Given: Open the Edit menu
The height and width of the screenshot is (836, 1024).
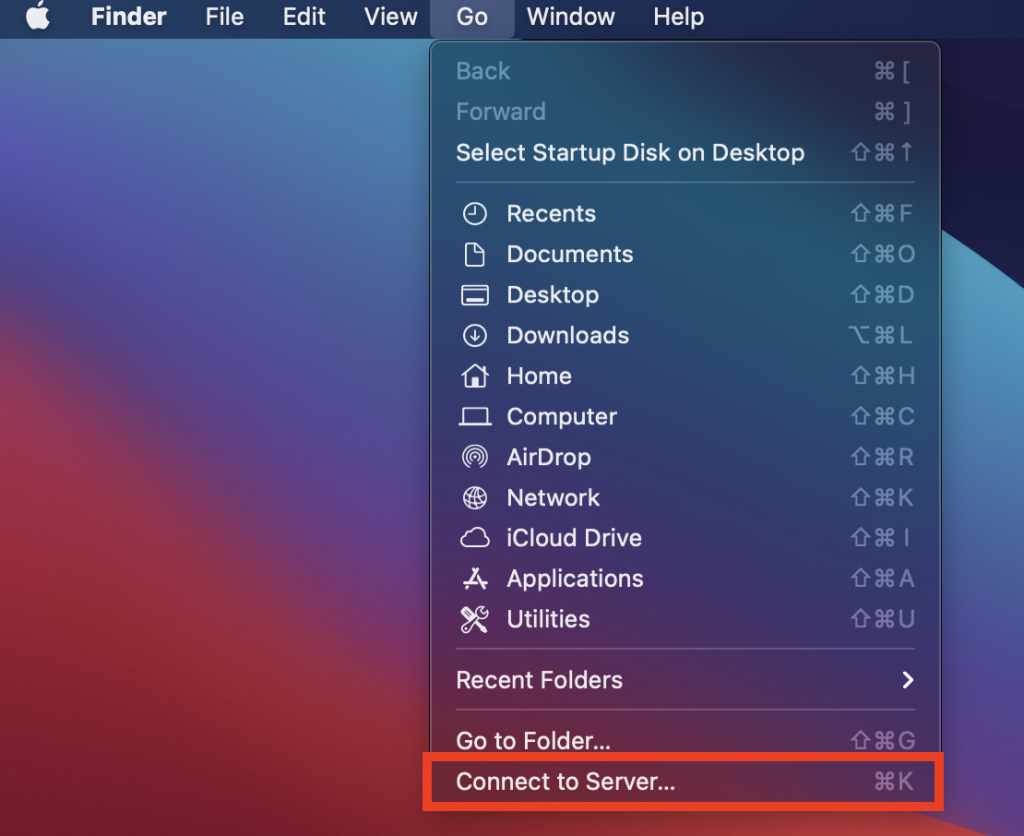Looking at the screenshot, I should point(304,16).
